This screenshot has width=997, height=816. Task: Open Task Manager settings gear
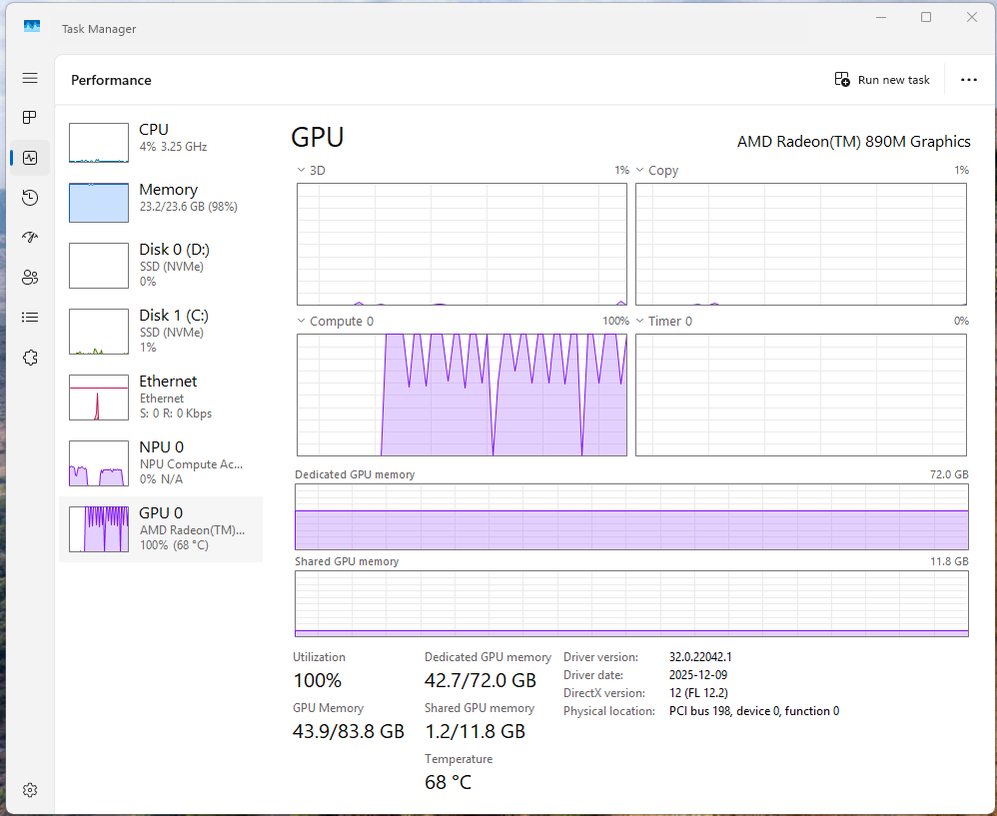30,790
